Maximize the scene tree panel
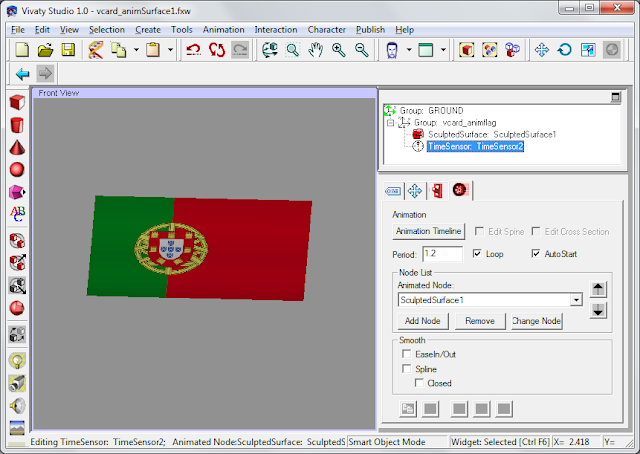The width and height of the screenshot is (640, 454). [616, 97]
